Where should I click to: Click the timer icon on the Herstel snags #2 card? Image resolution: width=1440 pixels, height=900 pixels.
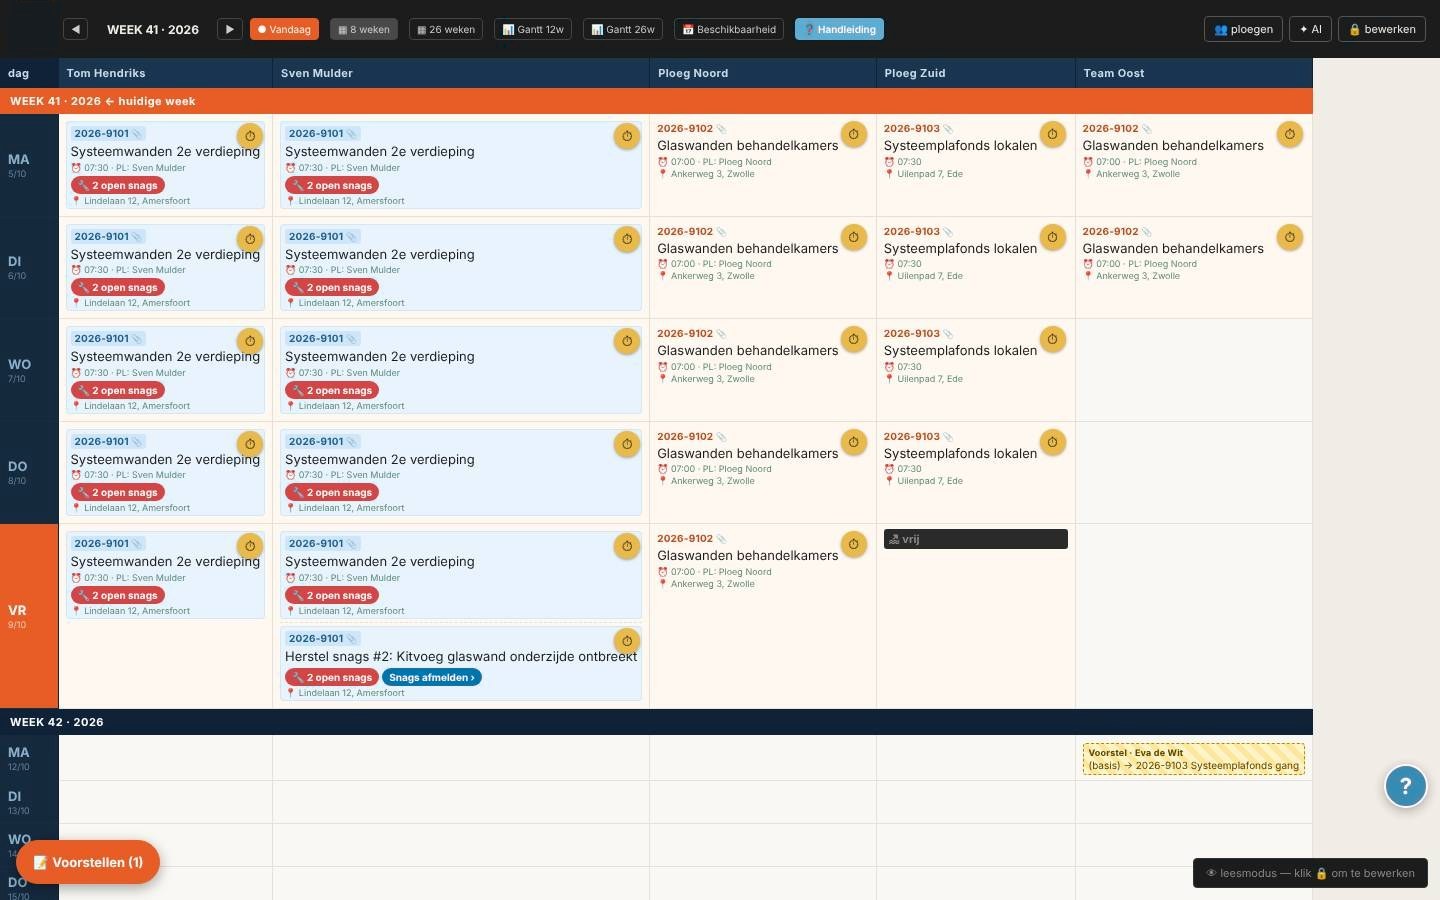pos(627,641)
